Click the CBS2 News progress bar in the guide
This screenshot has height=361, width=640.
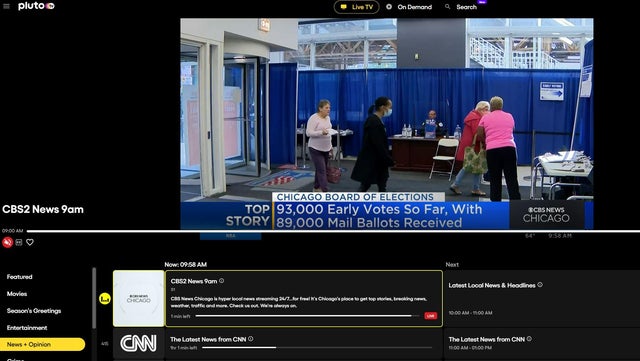point(307,316)
